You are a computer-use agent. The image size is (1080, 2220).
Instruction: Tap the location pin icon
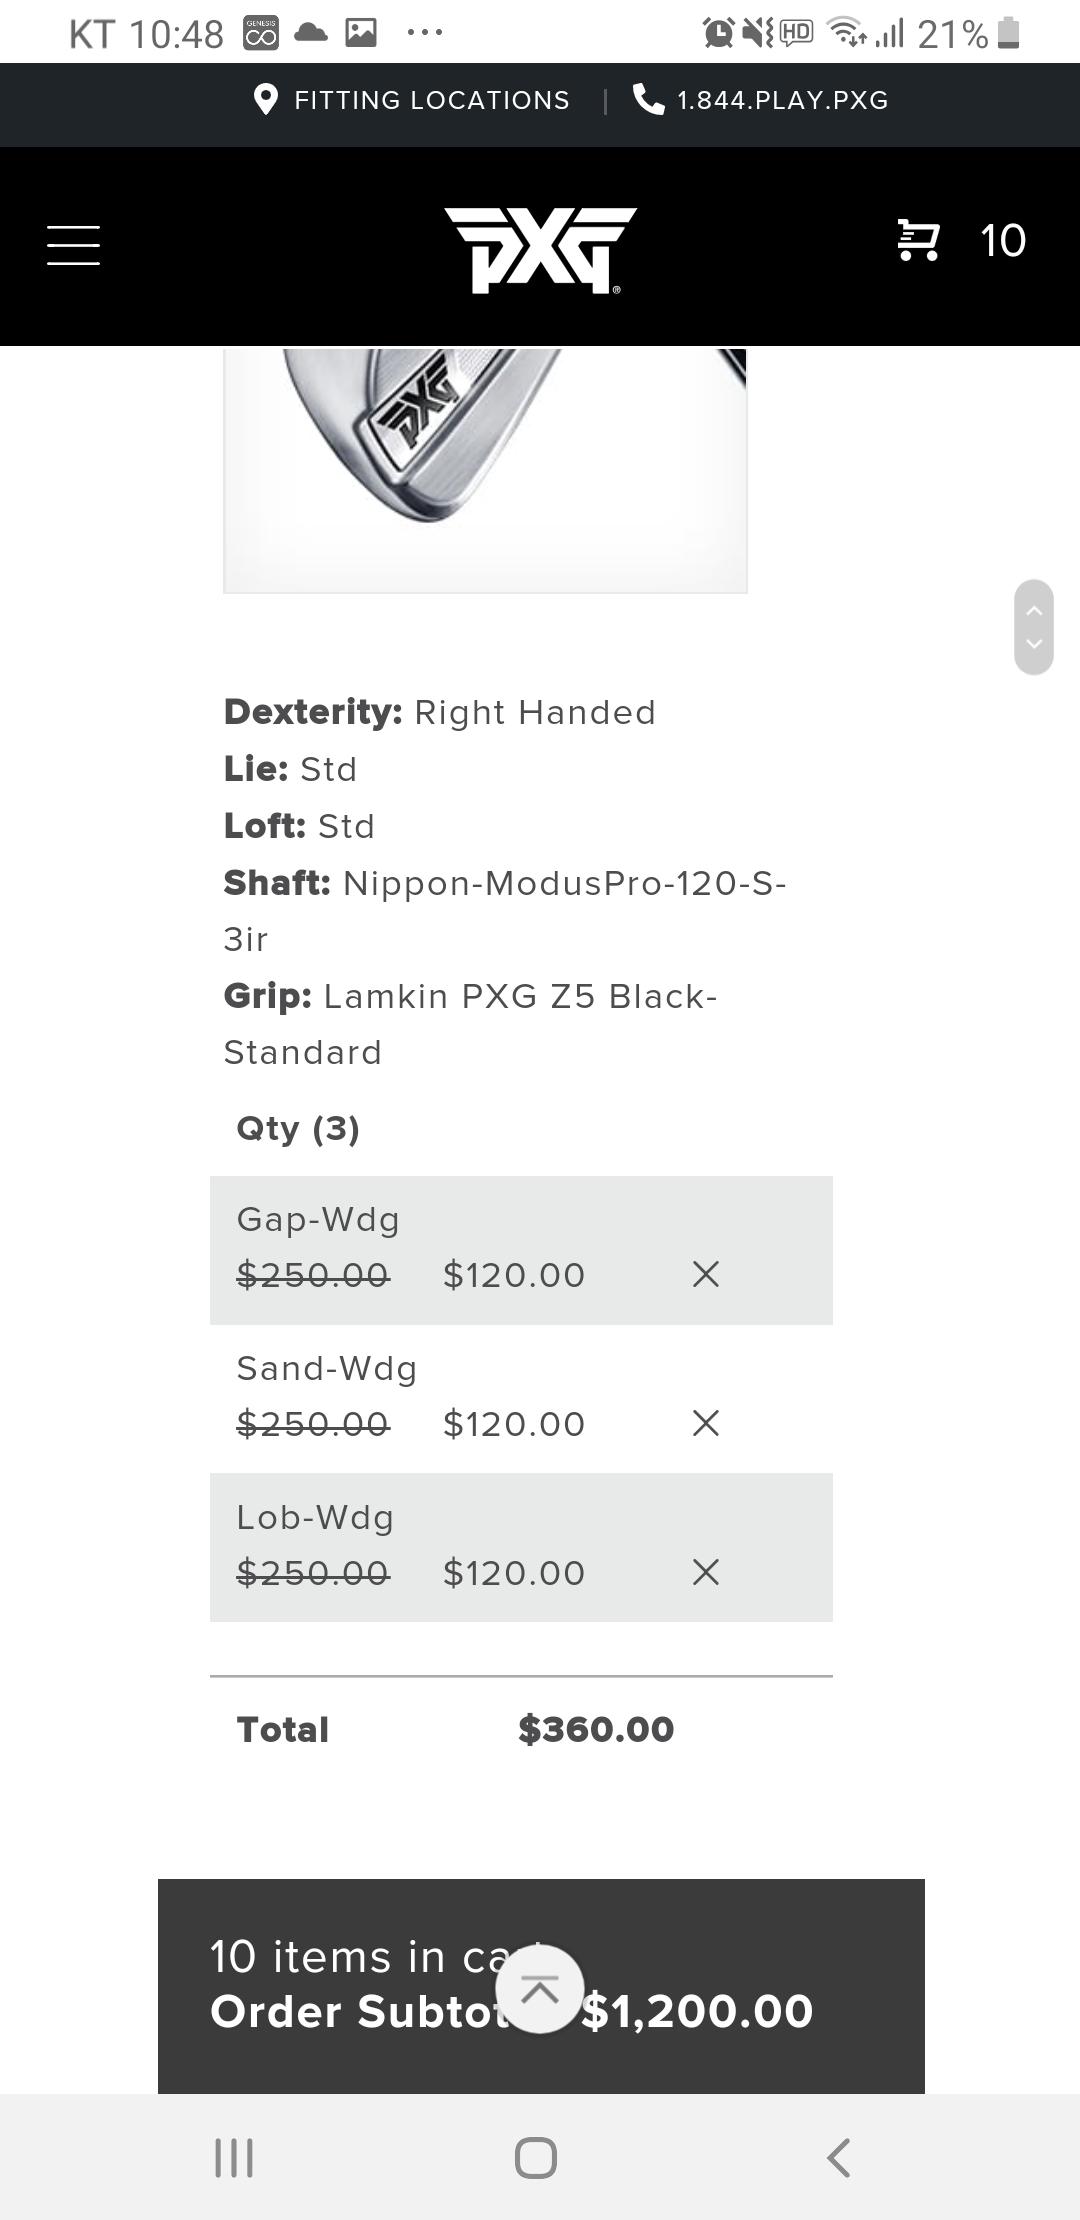click(x=266, y=100)
